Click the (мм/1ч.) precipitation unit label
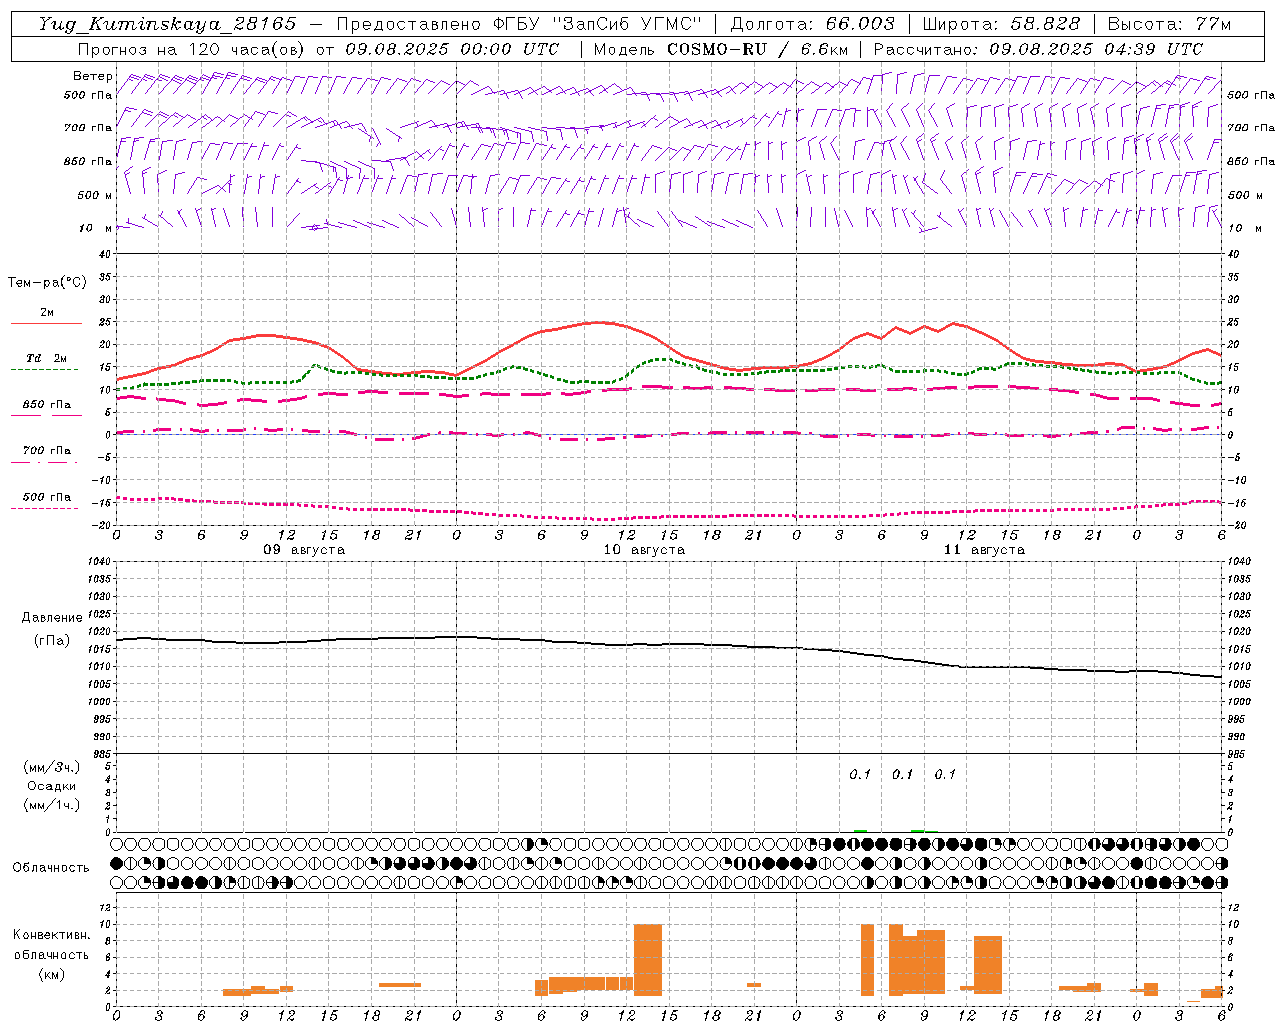 click(x=52, y=805)
